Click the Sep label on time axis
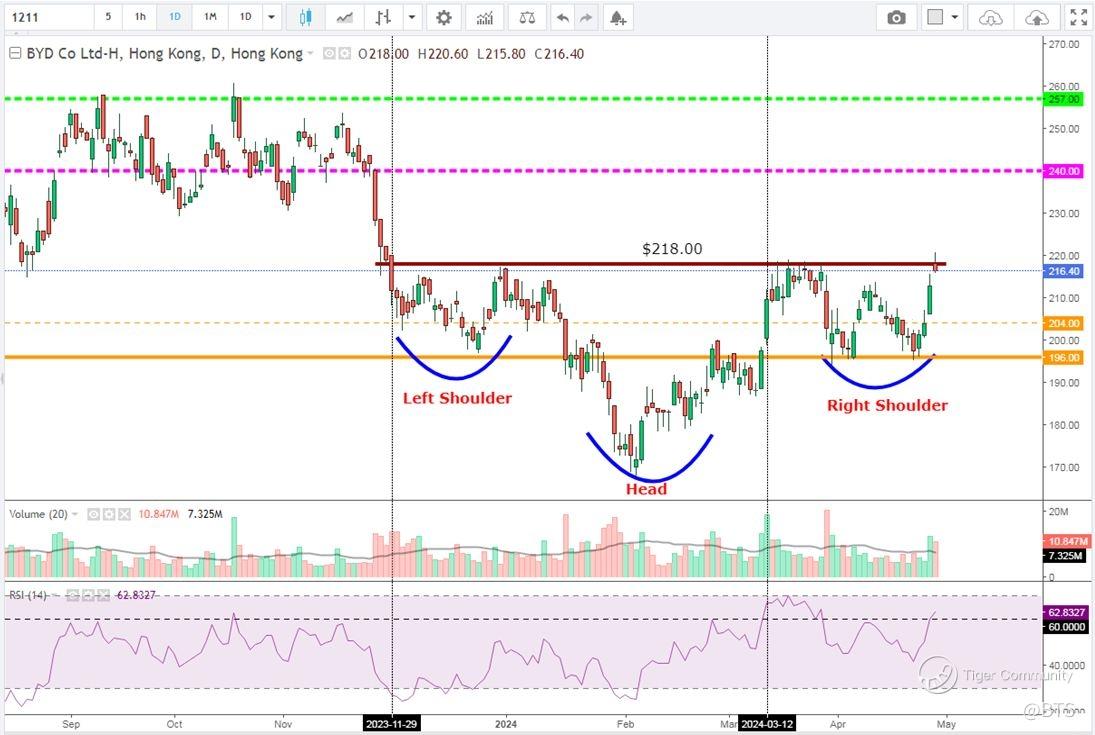Viewport: 1095px width, 735px height. coord(71,724)
